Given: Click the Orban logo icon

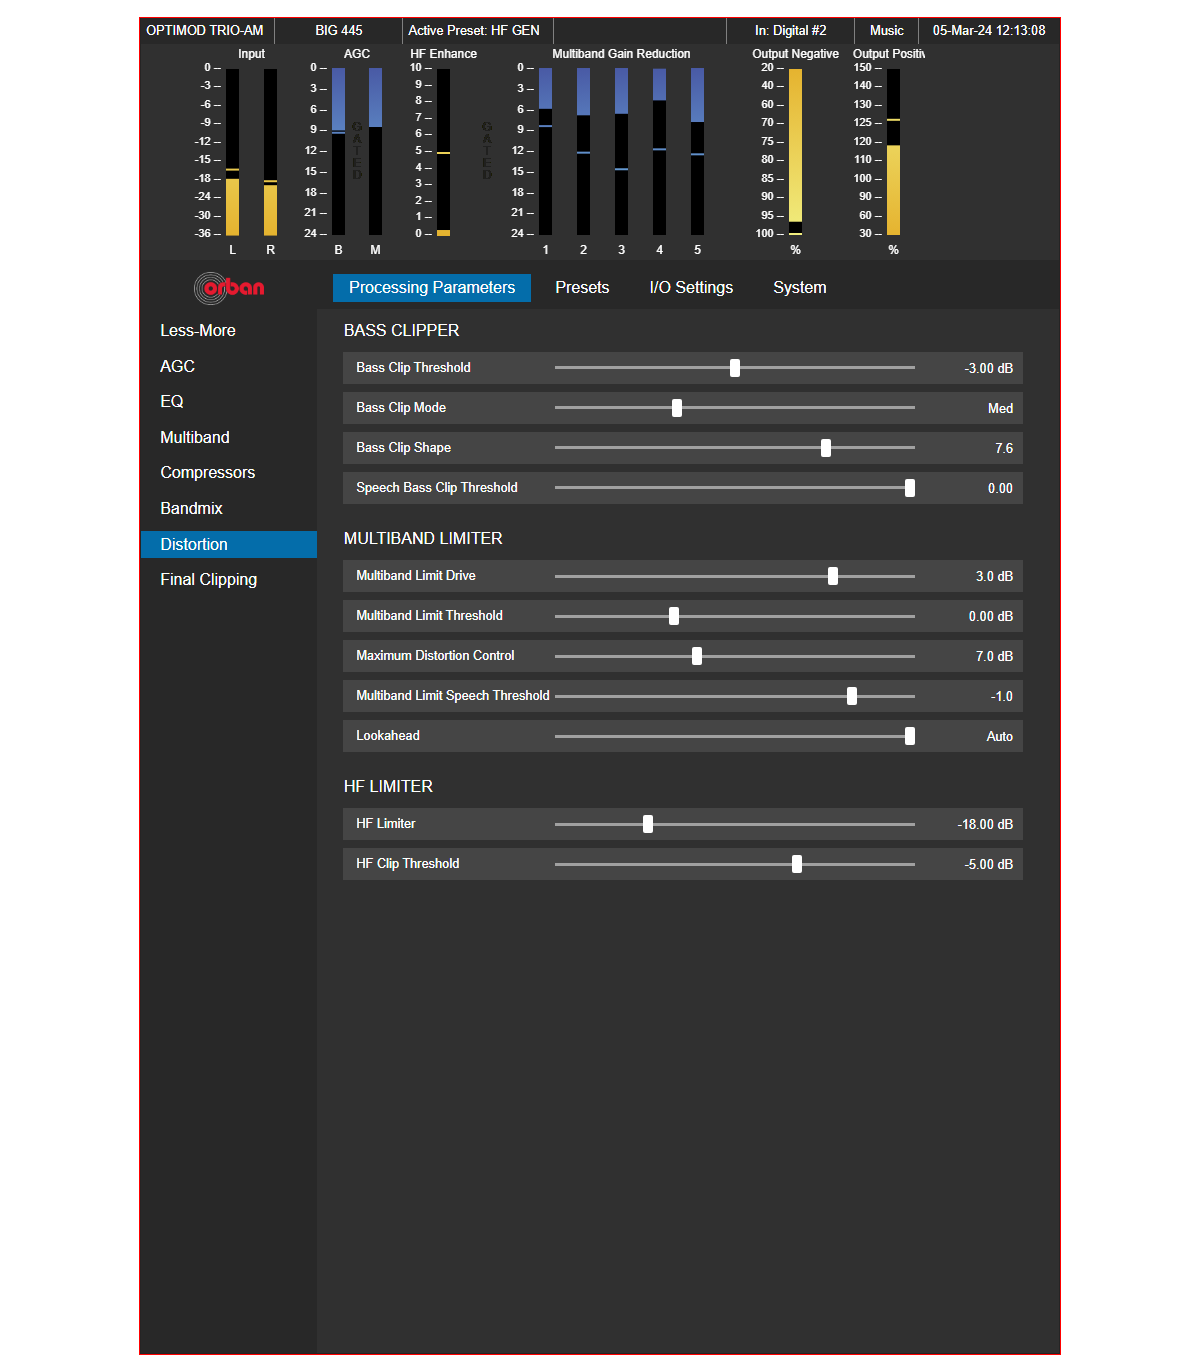Looking at the screenshot, I should coord(229,288).
